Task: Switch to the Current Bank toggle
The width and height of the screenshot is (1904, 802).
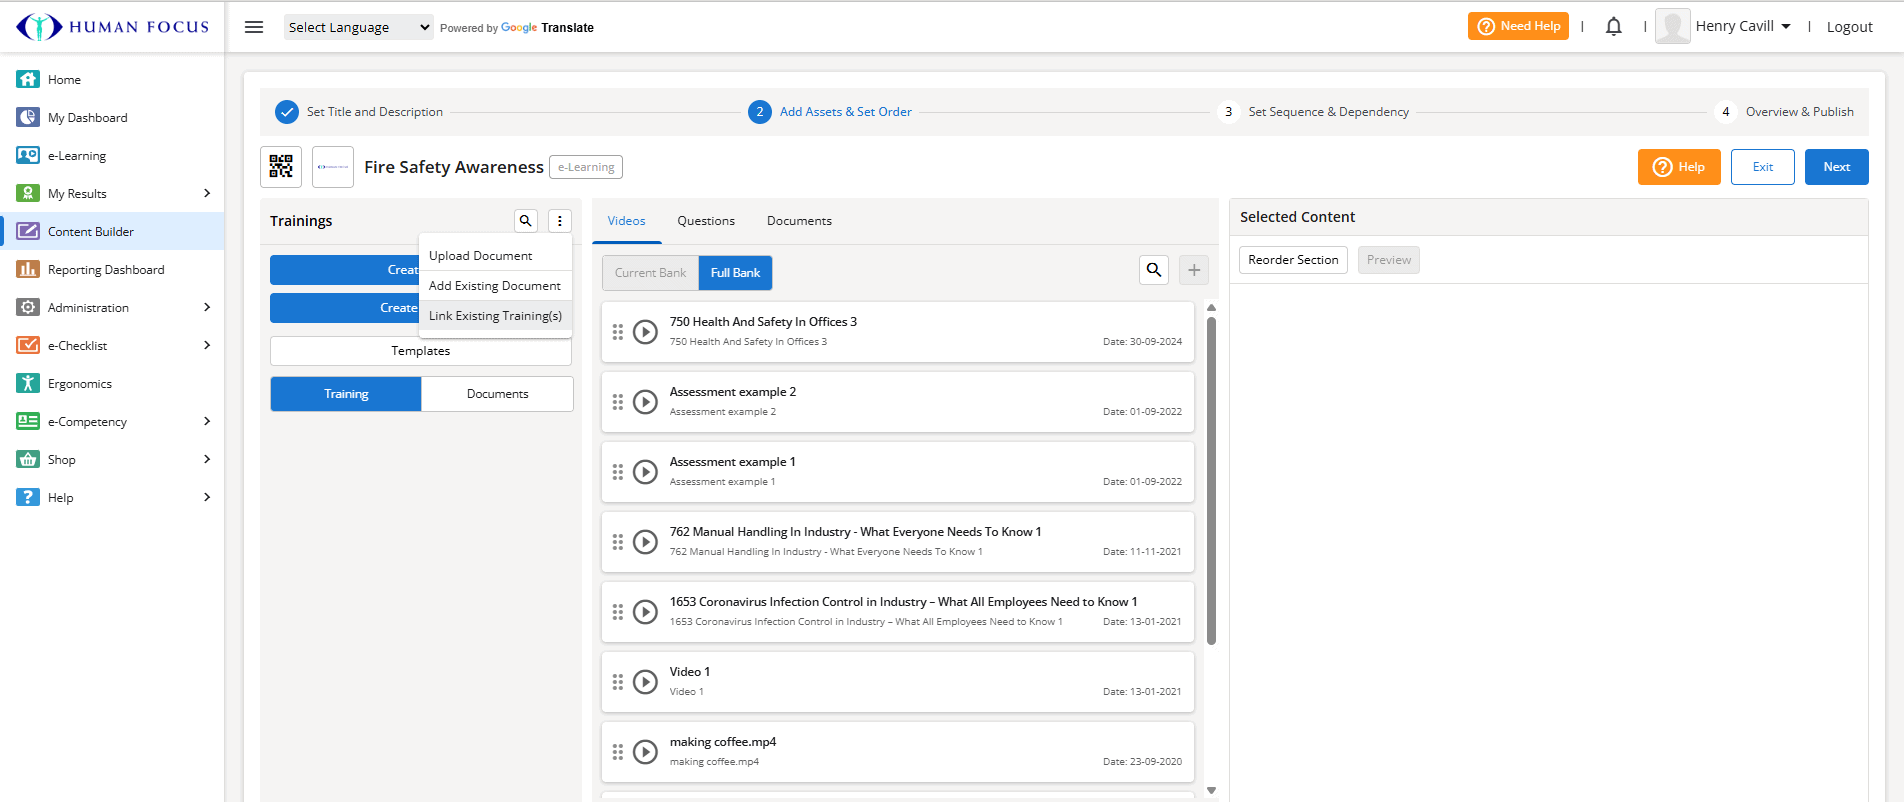Action: pyautogui.click(x=650, y=273)
